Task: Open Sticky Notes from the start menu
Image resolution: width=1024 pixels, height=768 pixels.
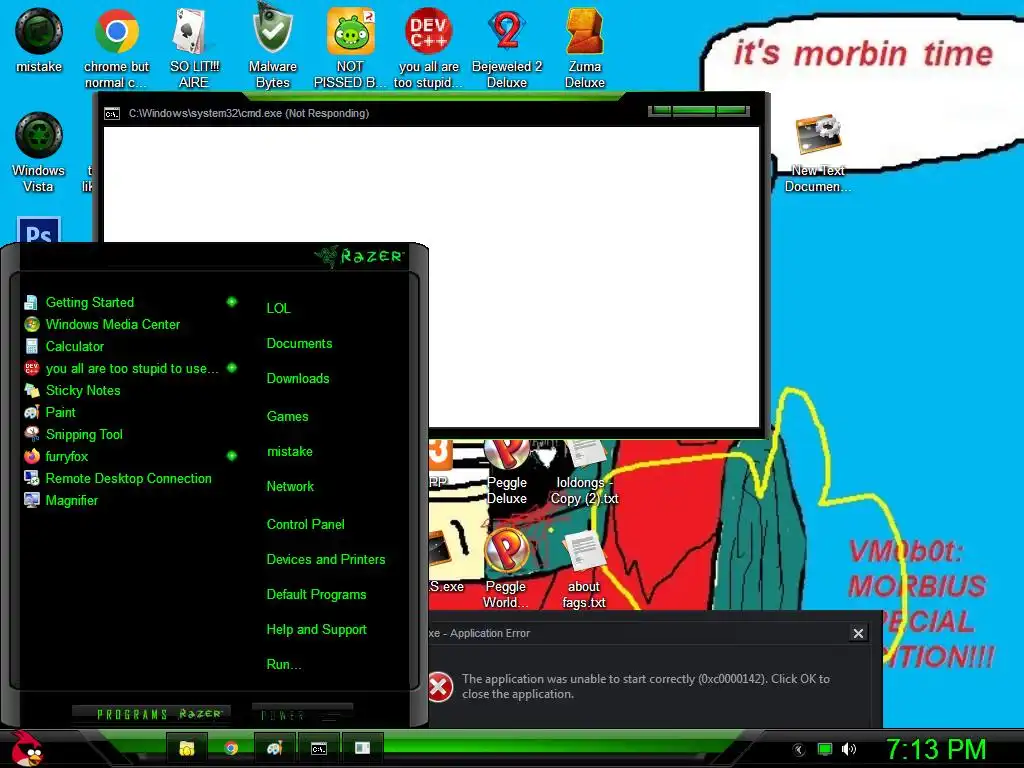Action: click(x=72, y=391)
